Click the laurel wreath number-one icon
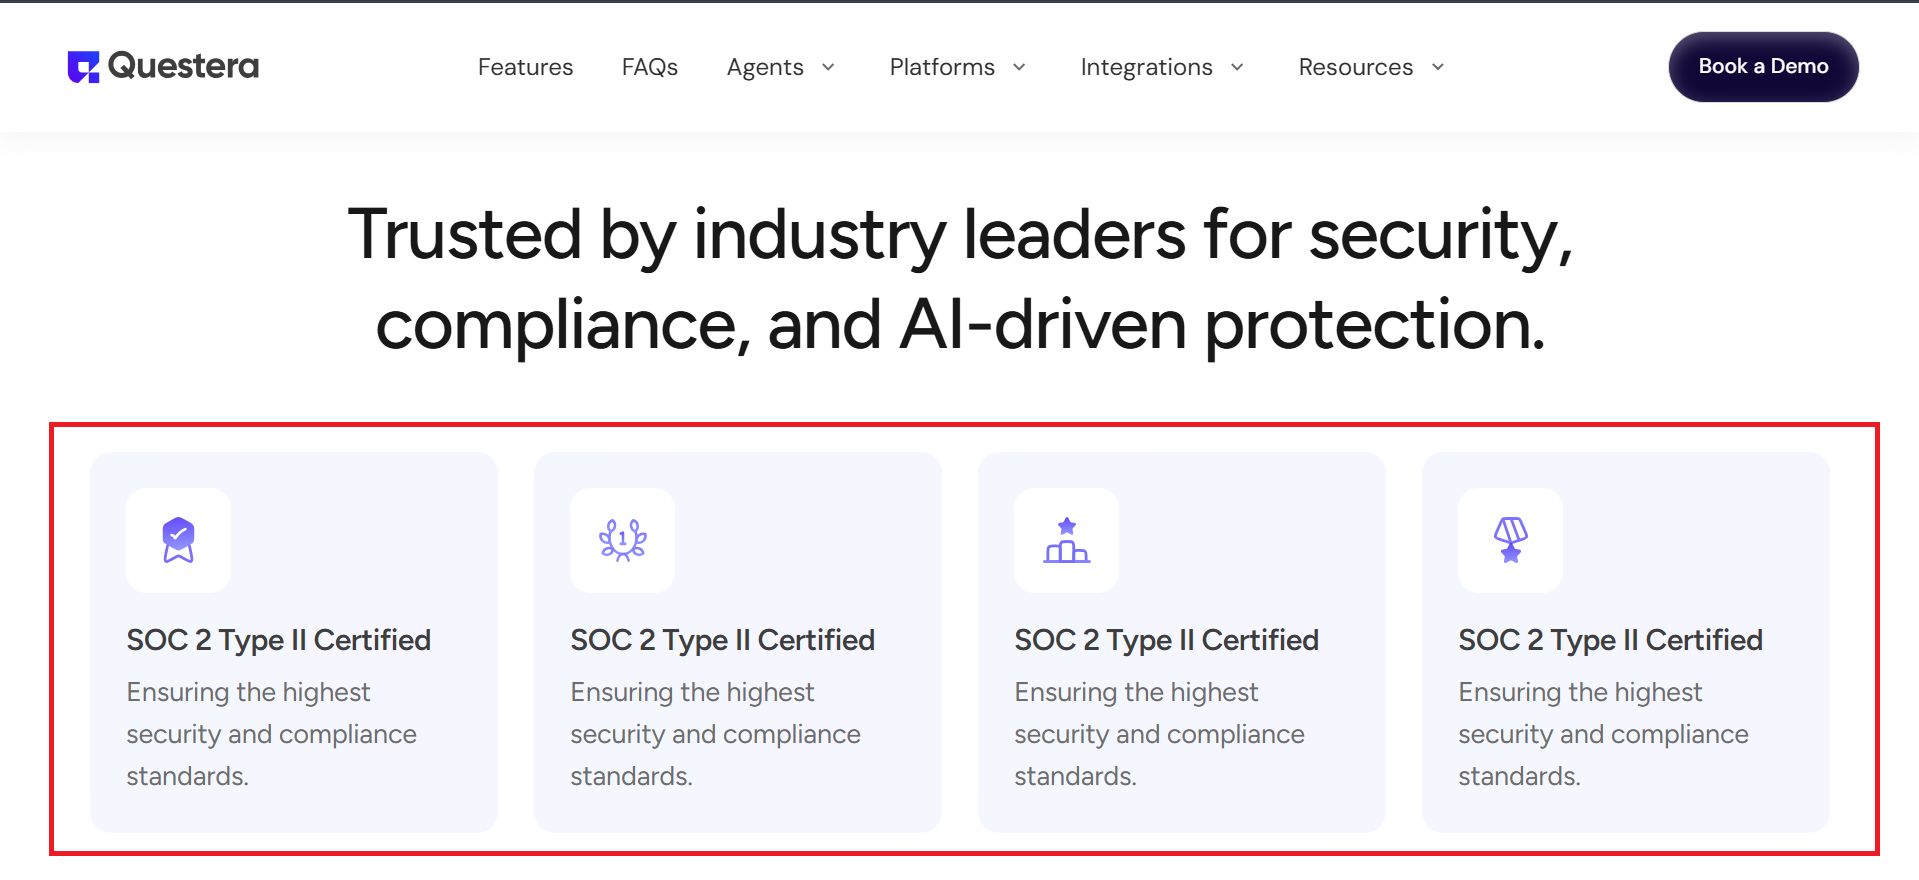The width and height of the screenshot is (1919, 880). (x=622, y=540)
